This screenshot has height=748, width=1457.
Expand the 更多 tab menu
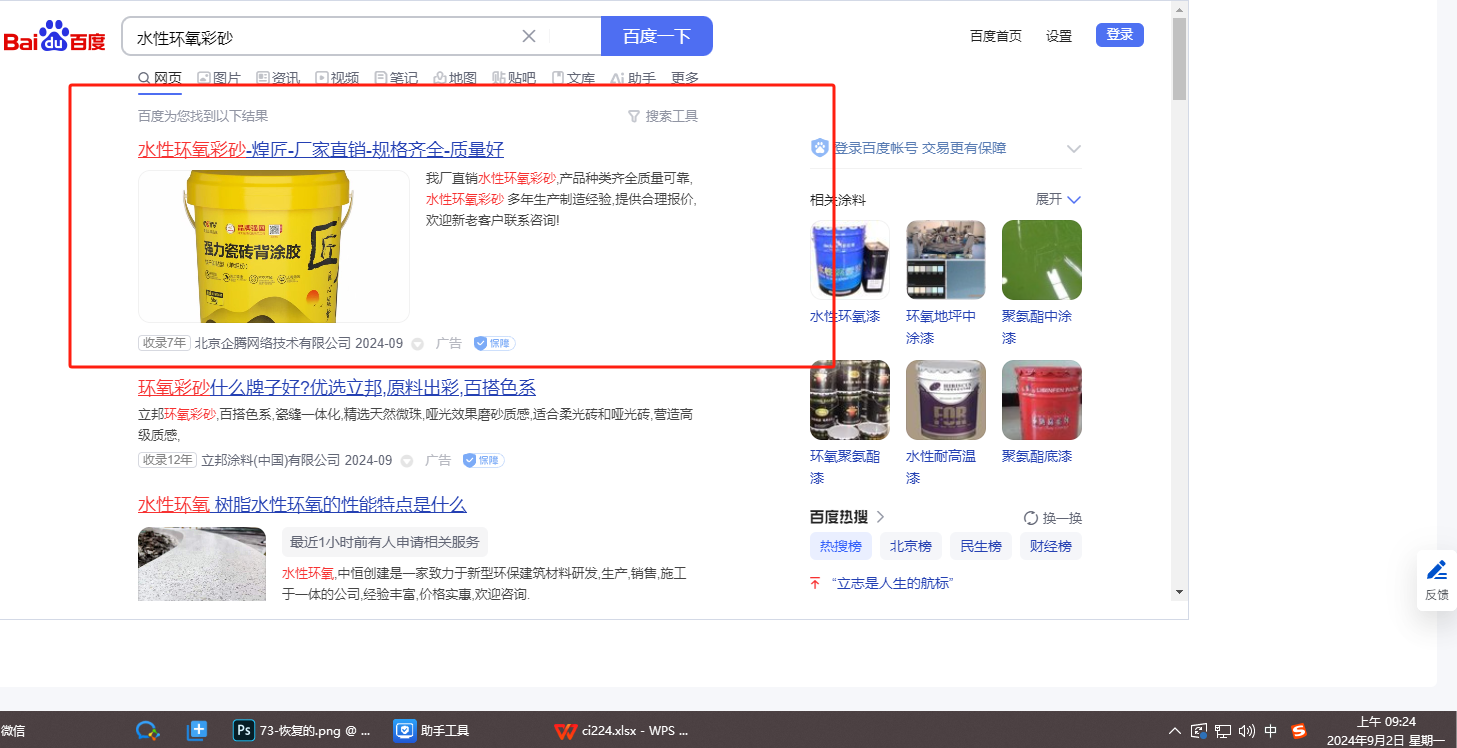point(685,78)
